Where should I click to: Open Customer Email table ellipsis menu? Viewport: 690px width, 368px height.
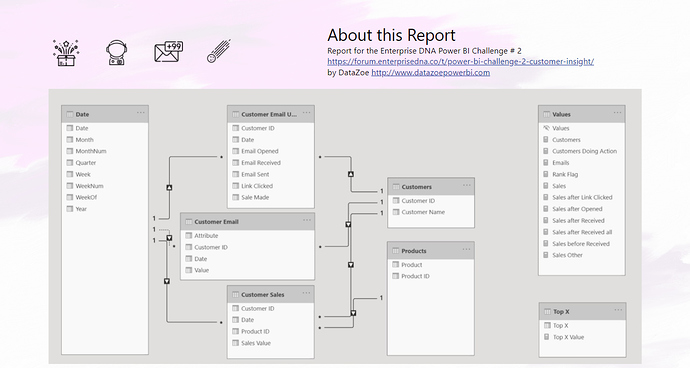(x=307, y=221)
